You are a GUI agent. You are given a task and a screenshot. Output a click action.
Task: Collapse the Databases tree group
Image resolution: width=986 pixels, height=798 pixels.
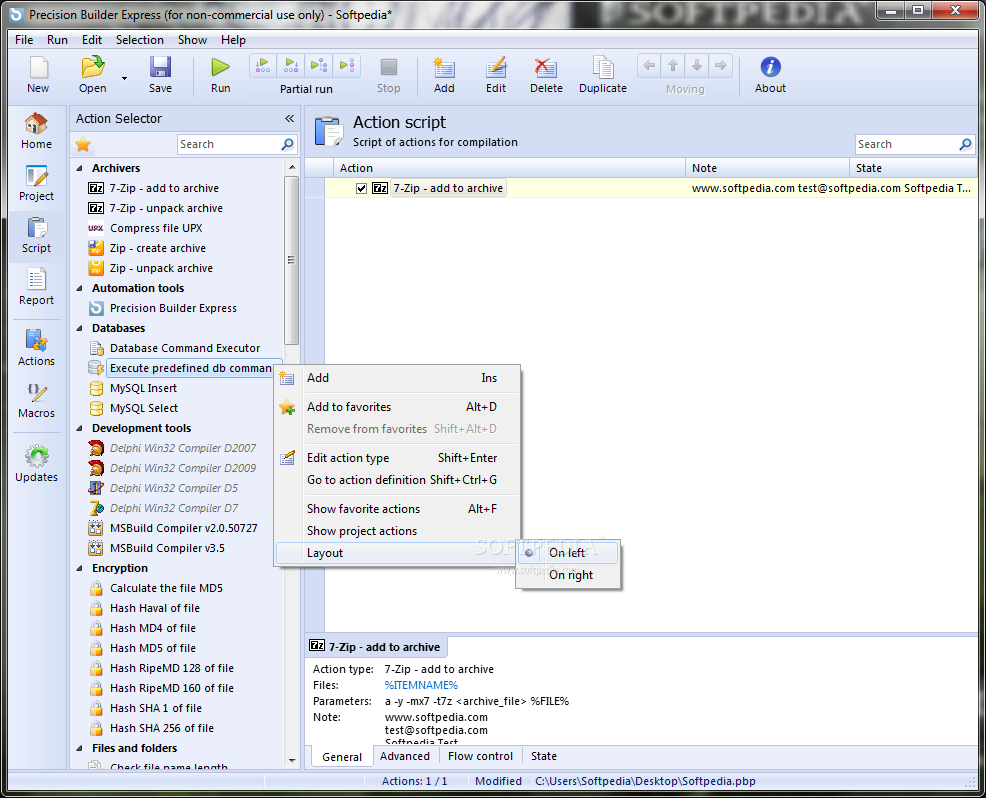click(x=80, y=328)
